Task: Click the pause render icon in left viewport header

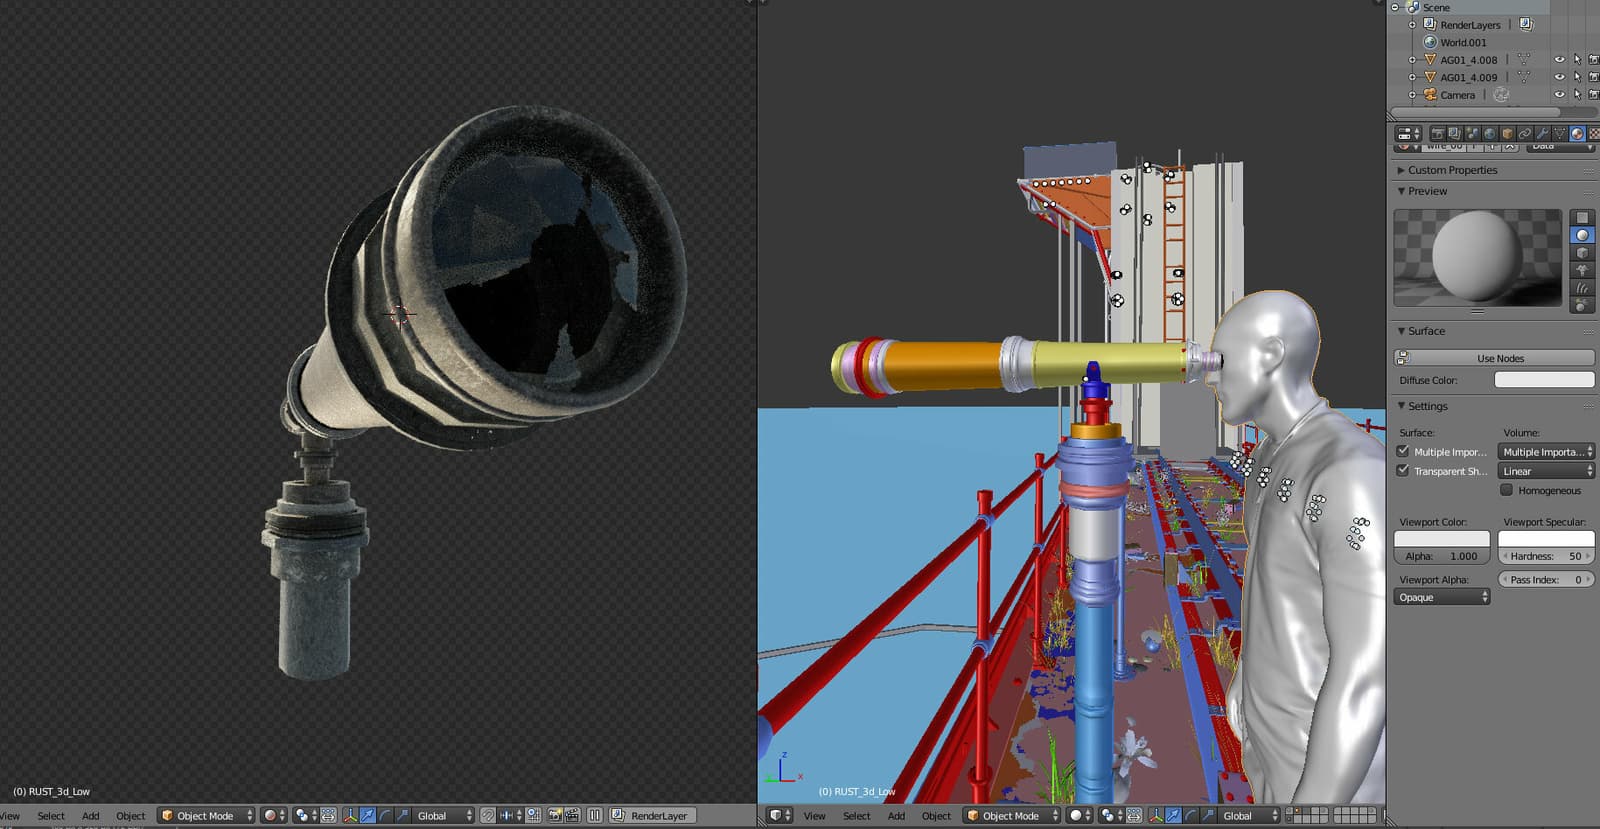Action: [594, 815]
